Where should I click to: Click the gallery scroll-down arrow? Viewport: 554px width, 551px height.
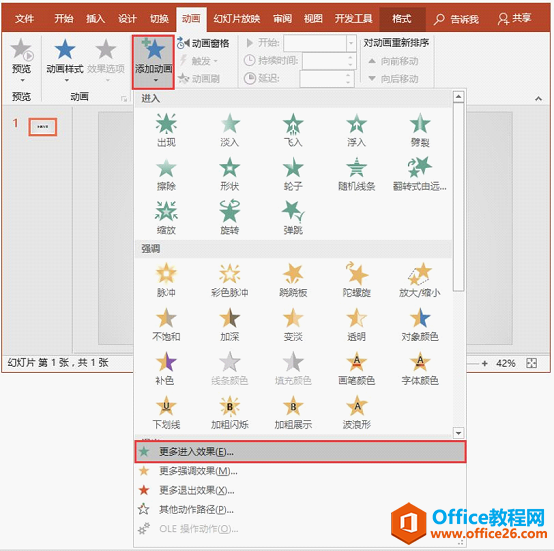458,433
